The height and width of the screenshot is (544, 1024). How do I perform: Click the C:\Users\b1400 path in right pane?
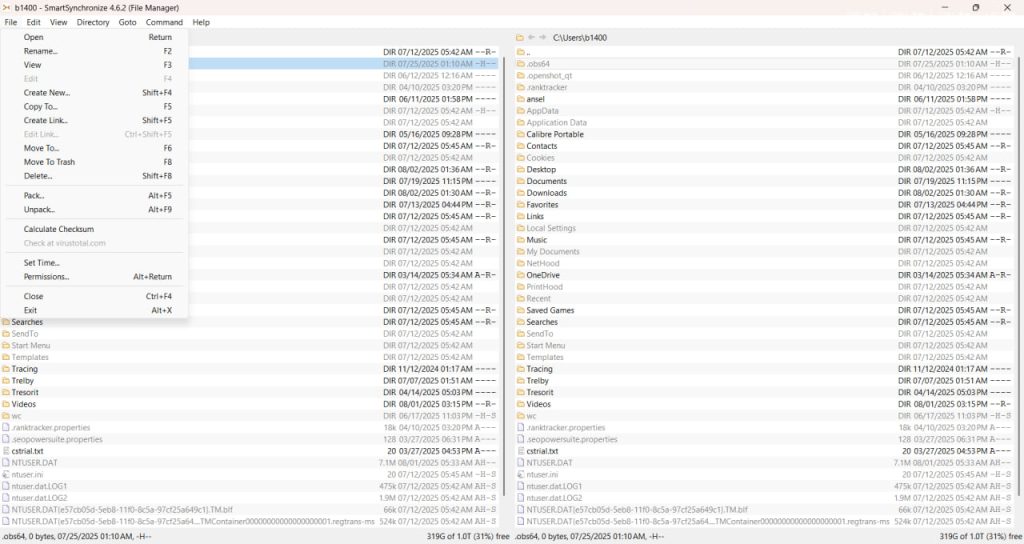580,38
